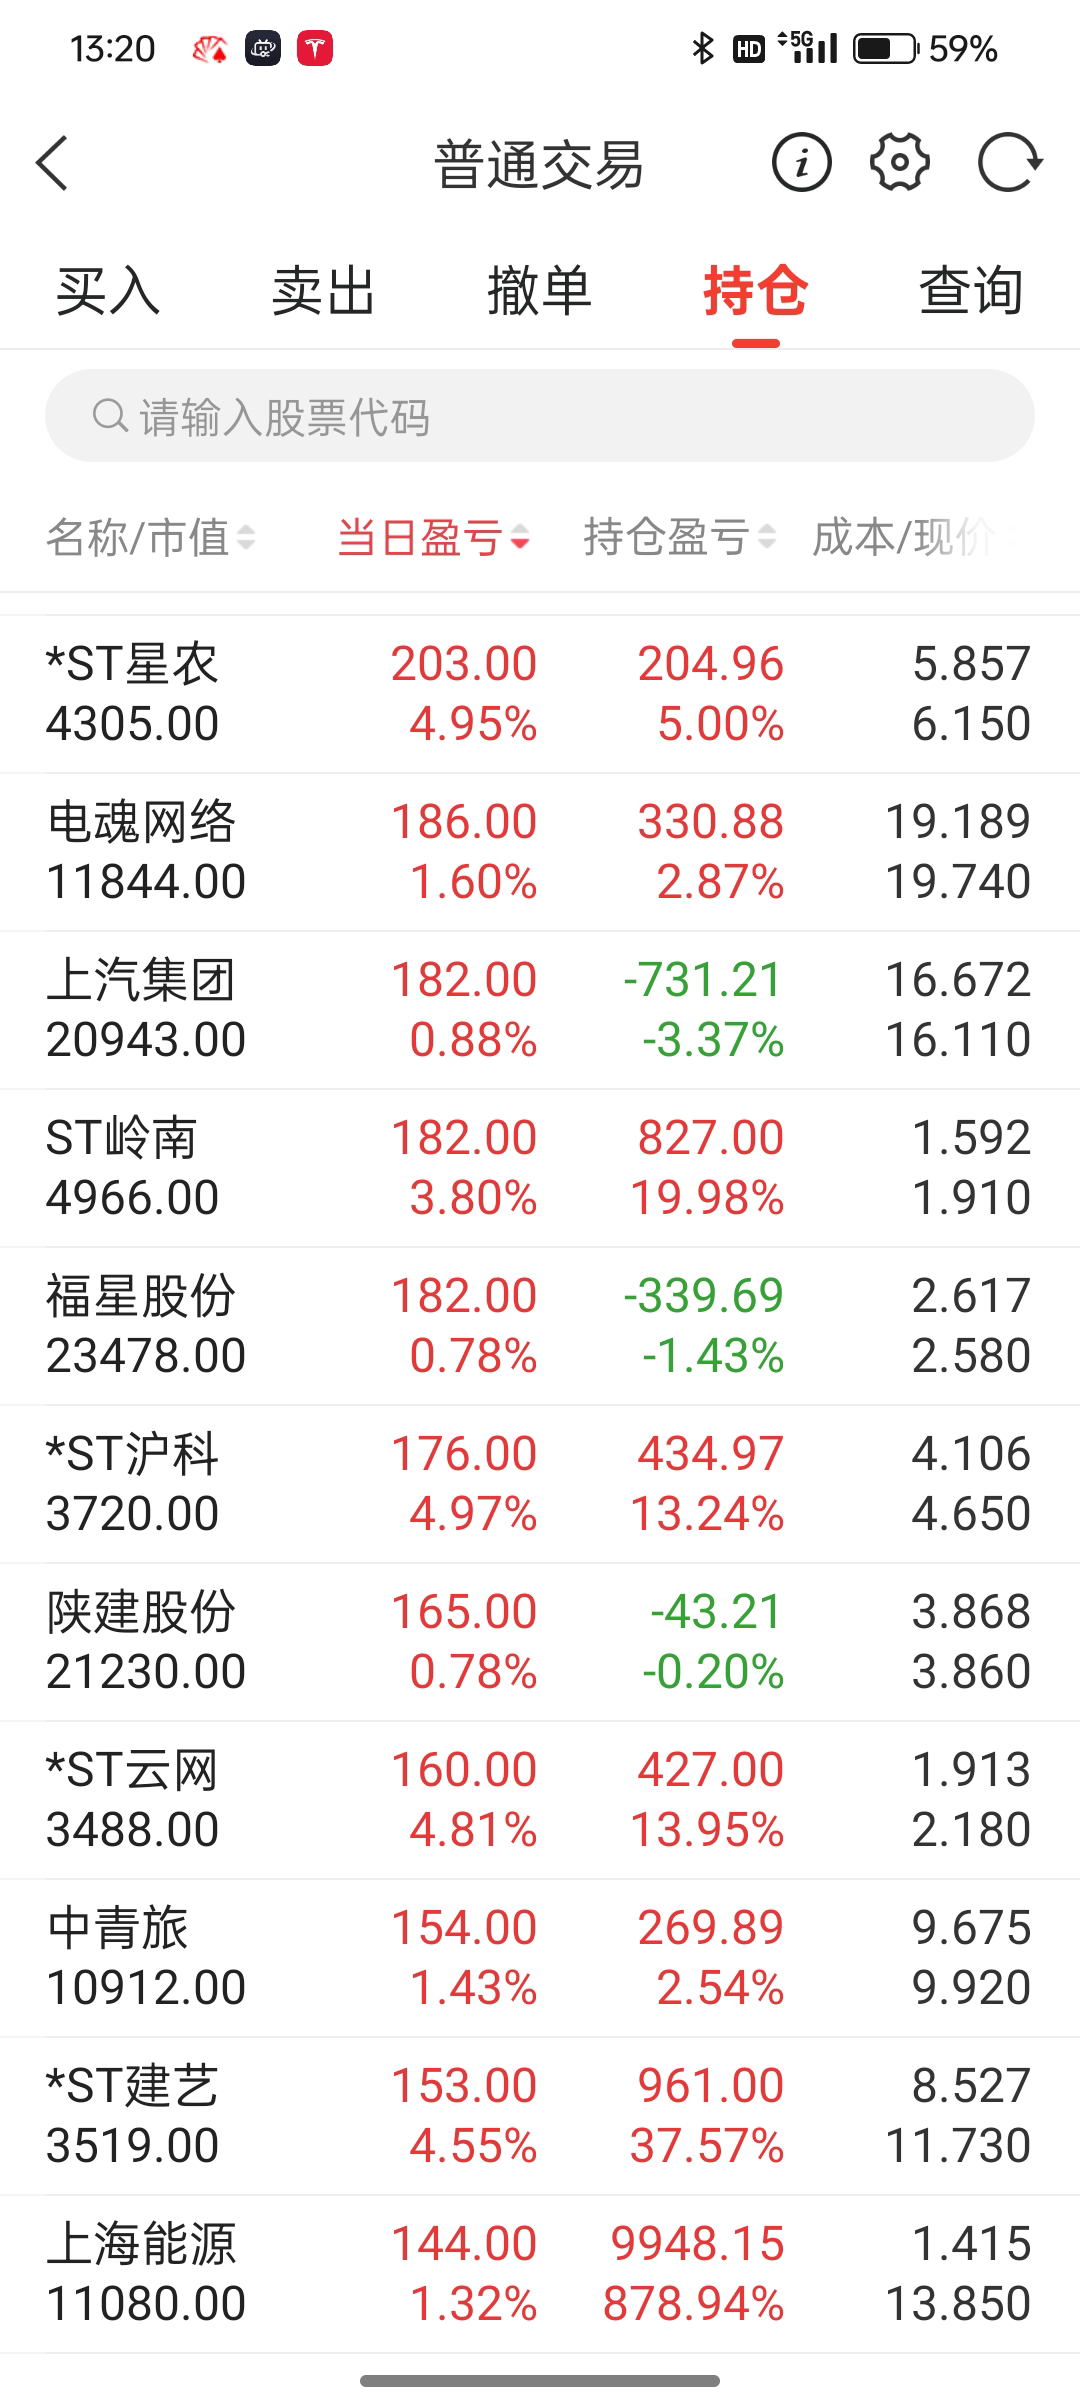Select the *ST星农 position row
Screen dimensions: 1080x2408
(x=540, y=694)
